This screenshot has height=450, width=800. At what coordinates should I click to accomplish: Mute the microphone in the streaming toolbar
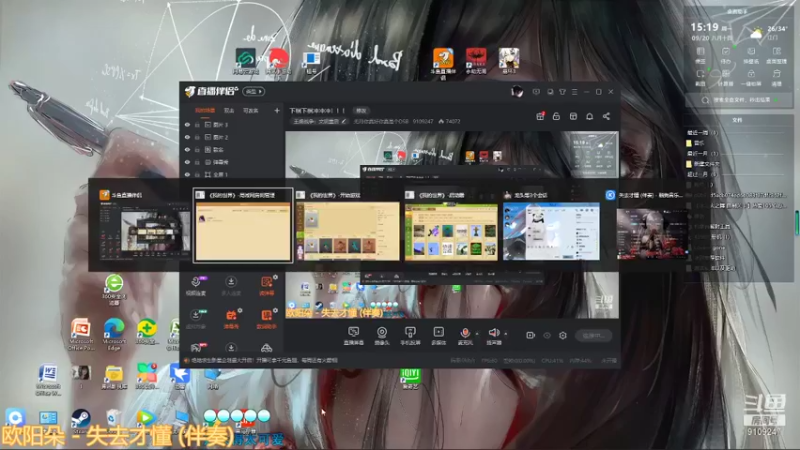[465, 333]
